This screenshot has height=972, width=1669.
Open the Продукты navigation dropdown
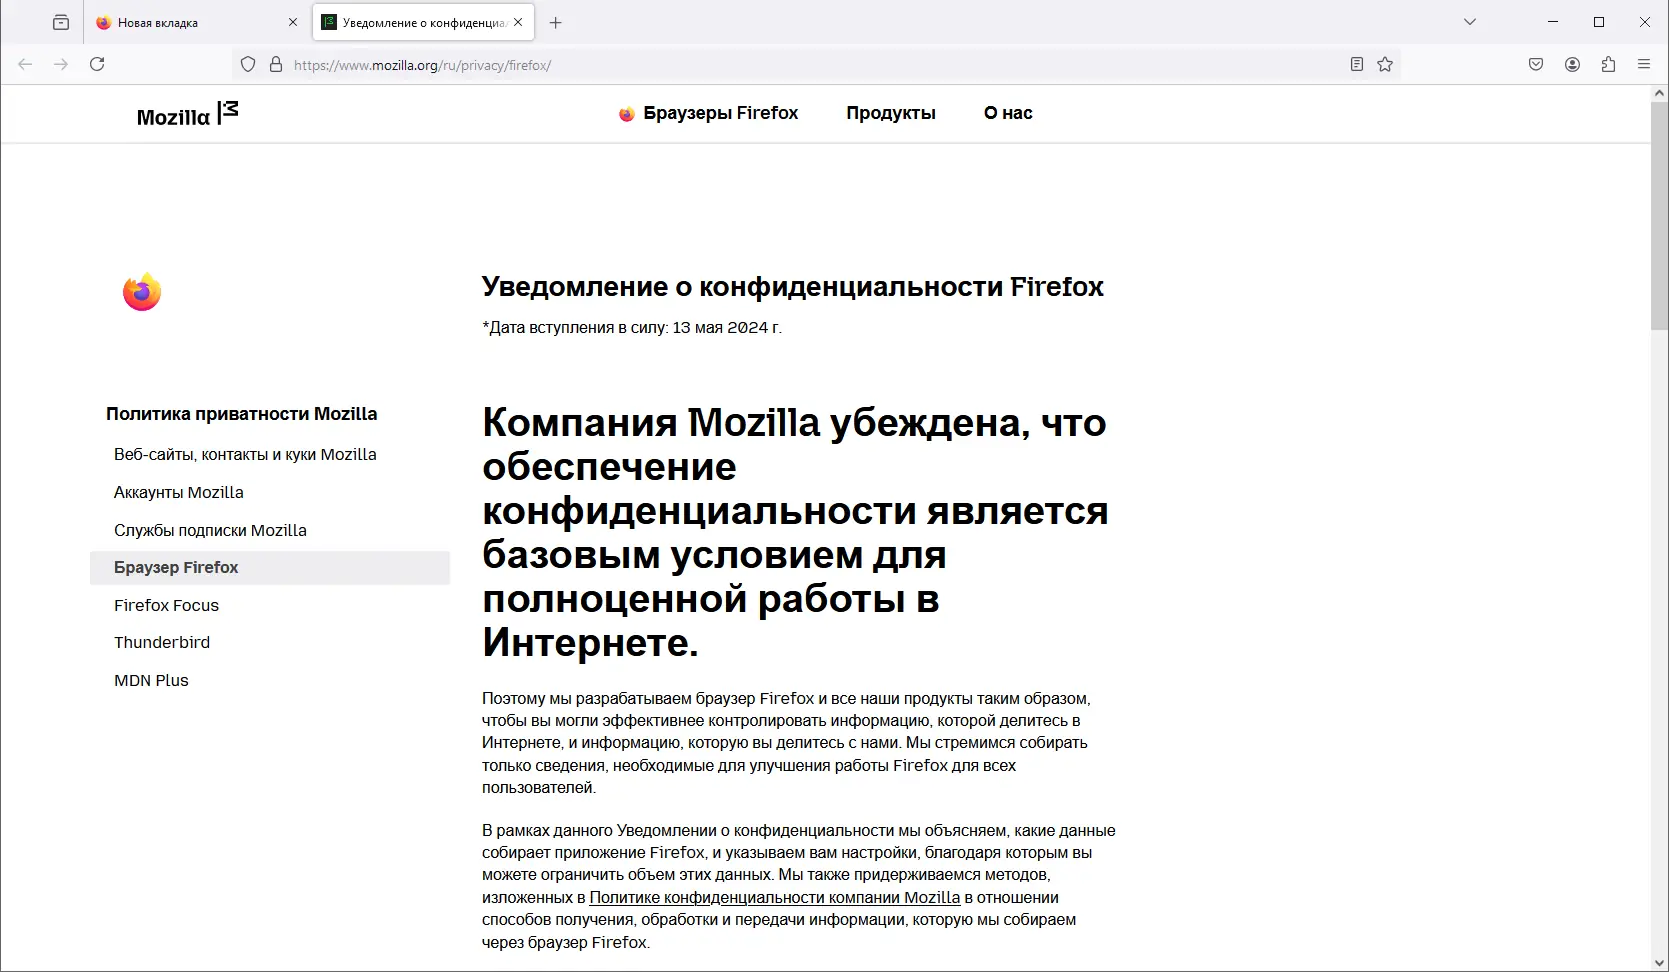click(890, 113)
